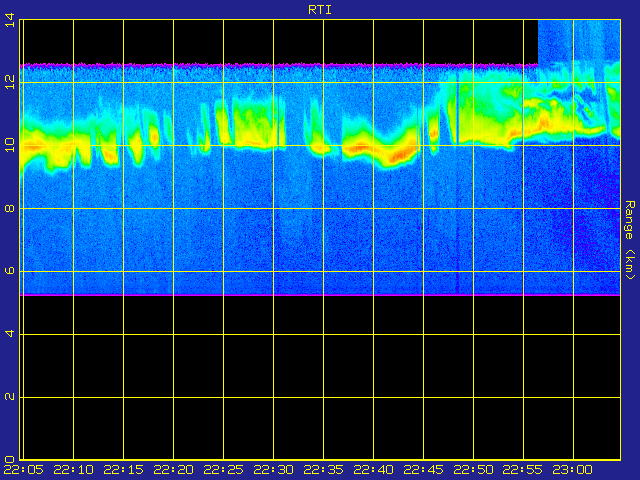Select the 22:20 time axis label

[x=173, y=470]
